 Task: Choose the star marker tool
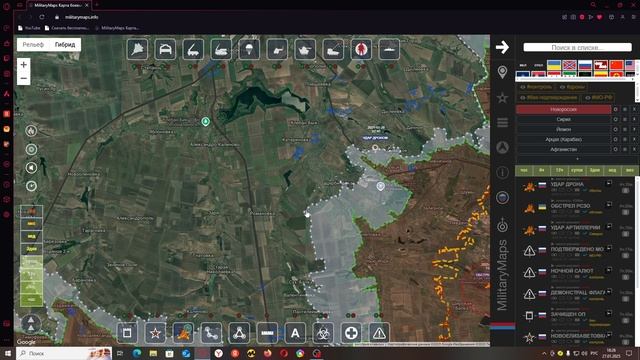pos(155,333)
